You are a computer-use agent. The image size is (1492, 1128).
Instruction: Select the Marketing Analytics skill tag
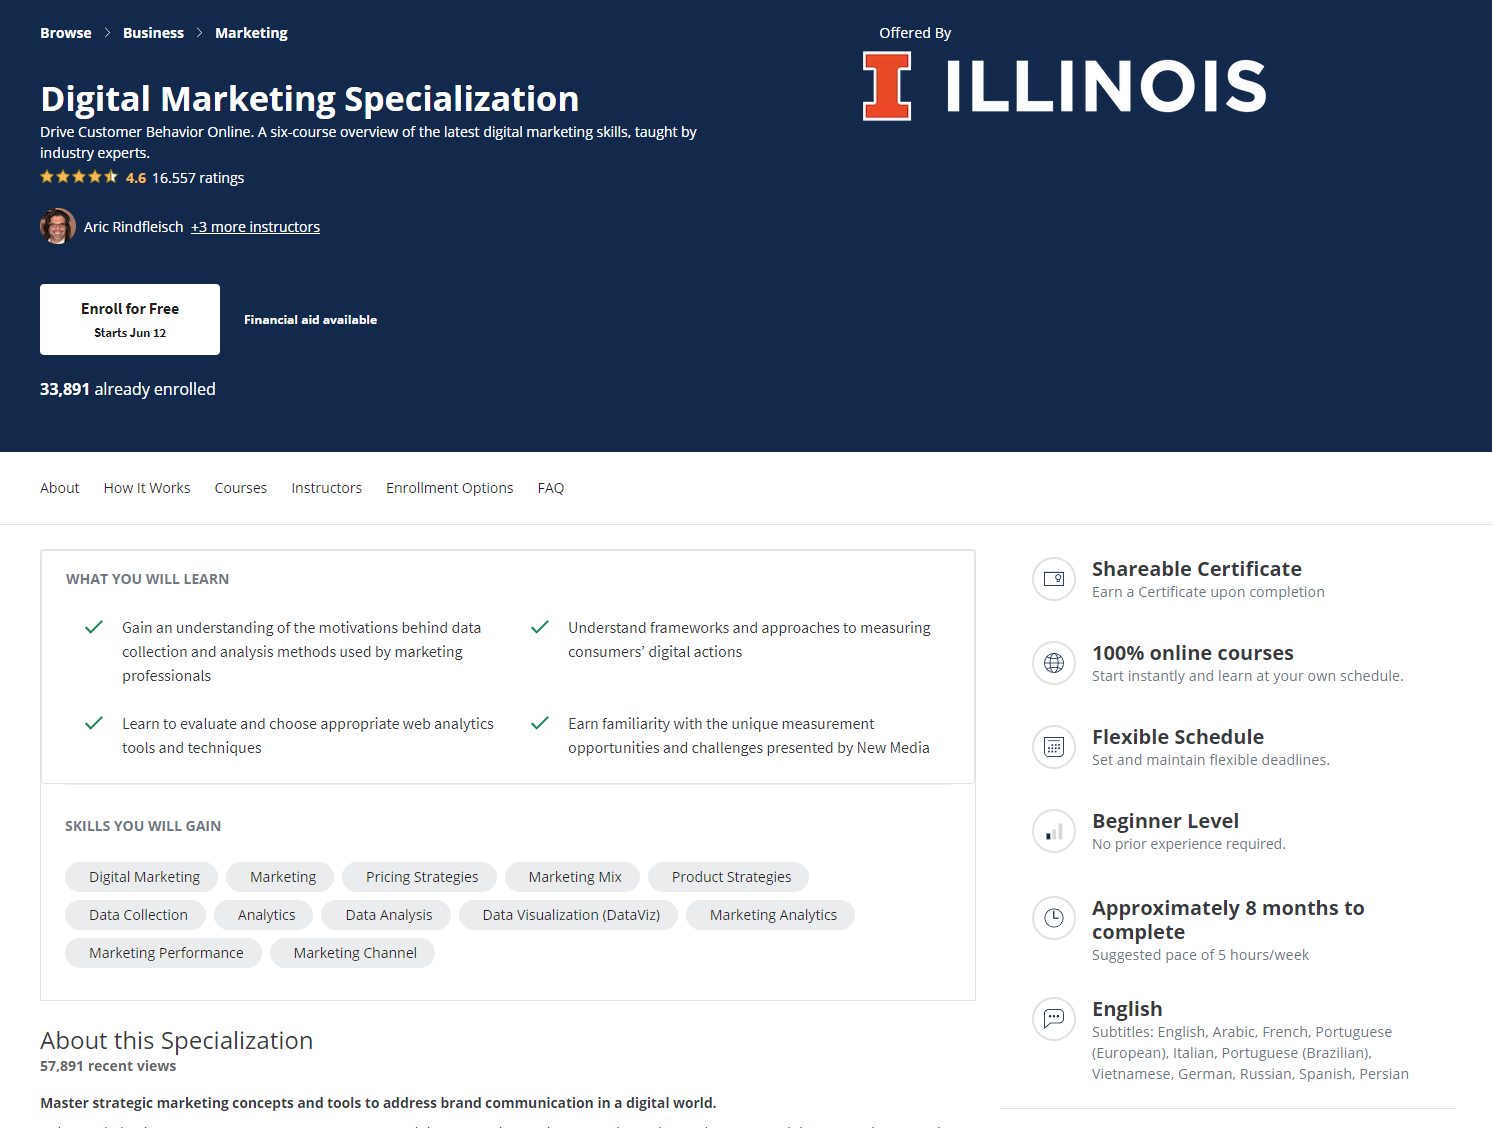[x=770, y=915]
